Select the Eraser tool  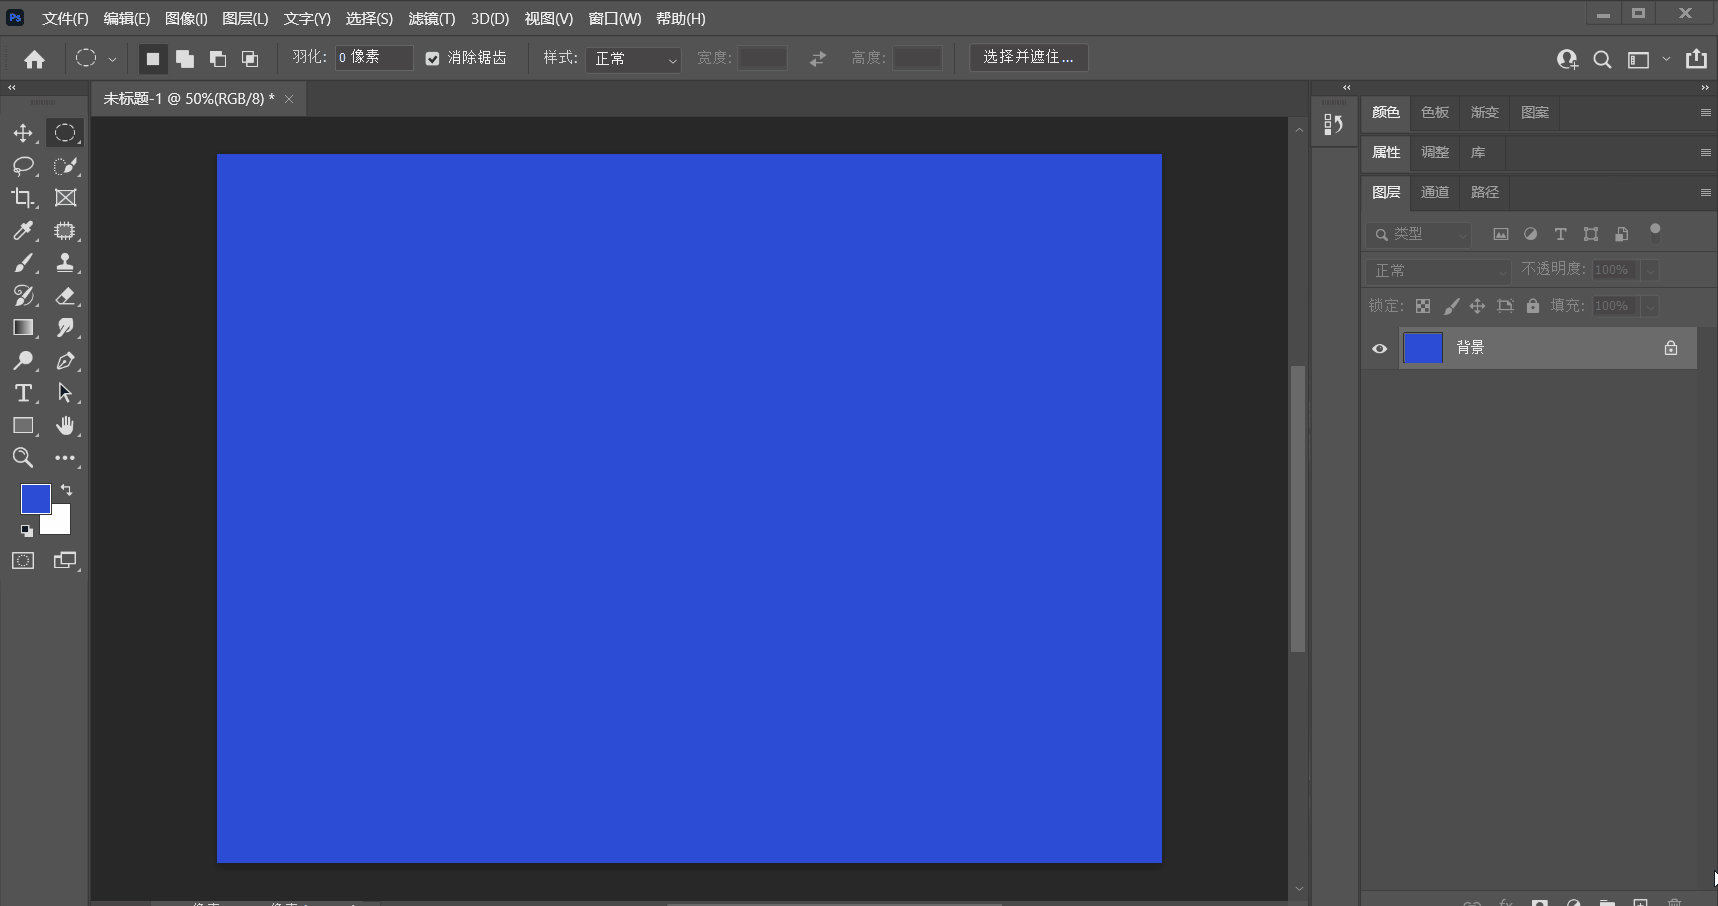[65, 296]
